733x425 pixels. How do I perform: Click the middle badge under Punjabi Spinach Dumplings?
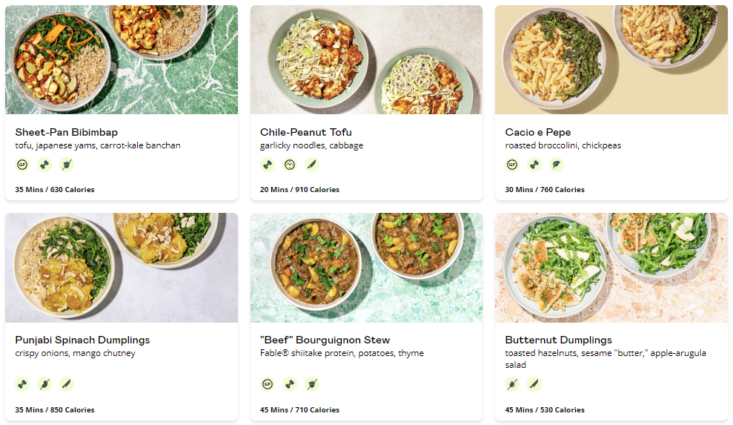click(44, 383)
